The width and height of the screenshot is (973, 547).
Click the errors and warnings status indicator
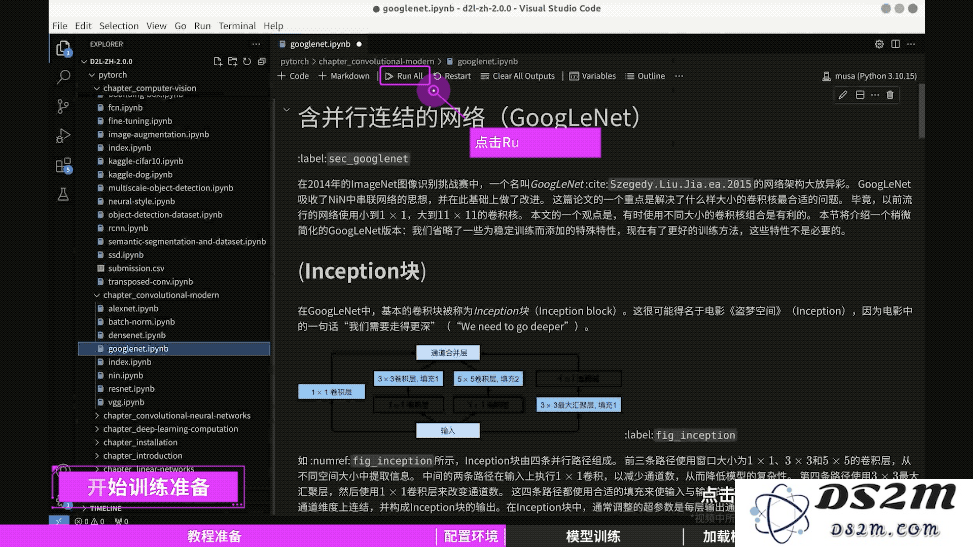pyautogui.click(x=89, y=522)
